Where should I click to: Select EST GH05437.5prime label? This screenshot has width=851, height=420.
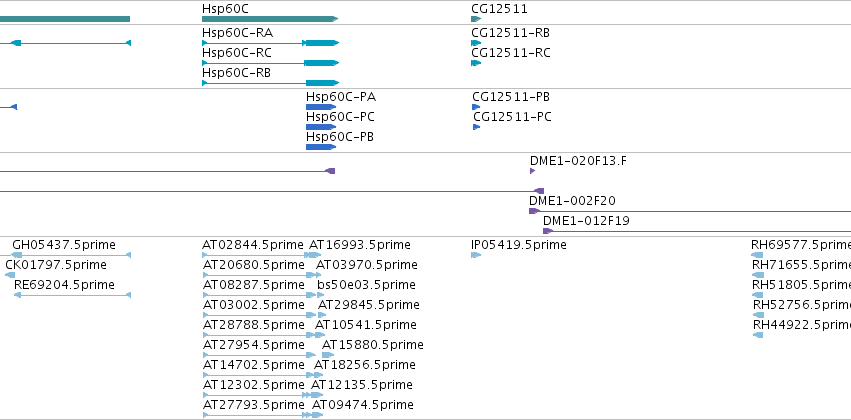click(x=63, y=245)
